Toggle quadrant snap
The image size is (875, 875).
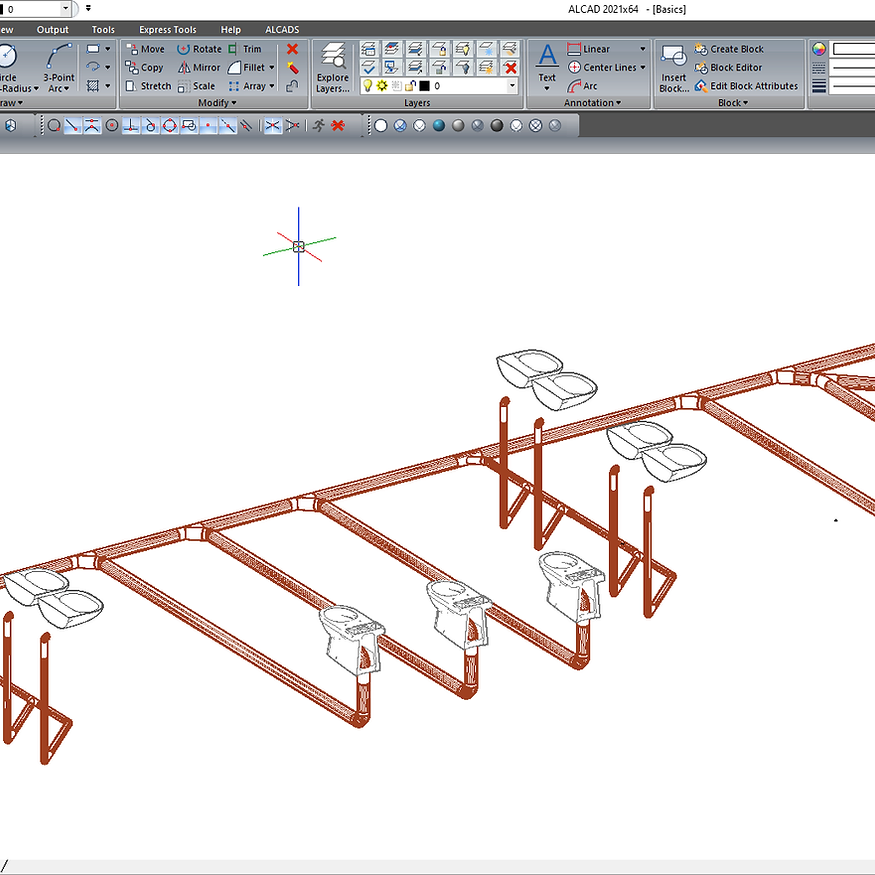[x=170, y=126]
